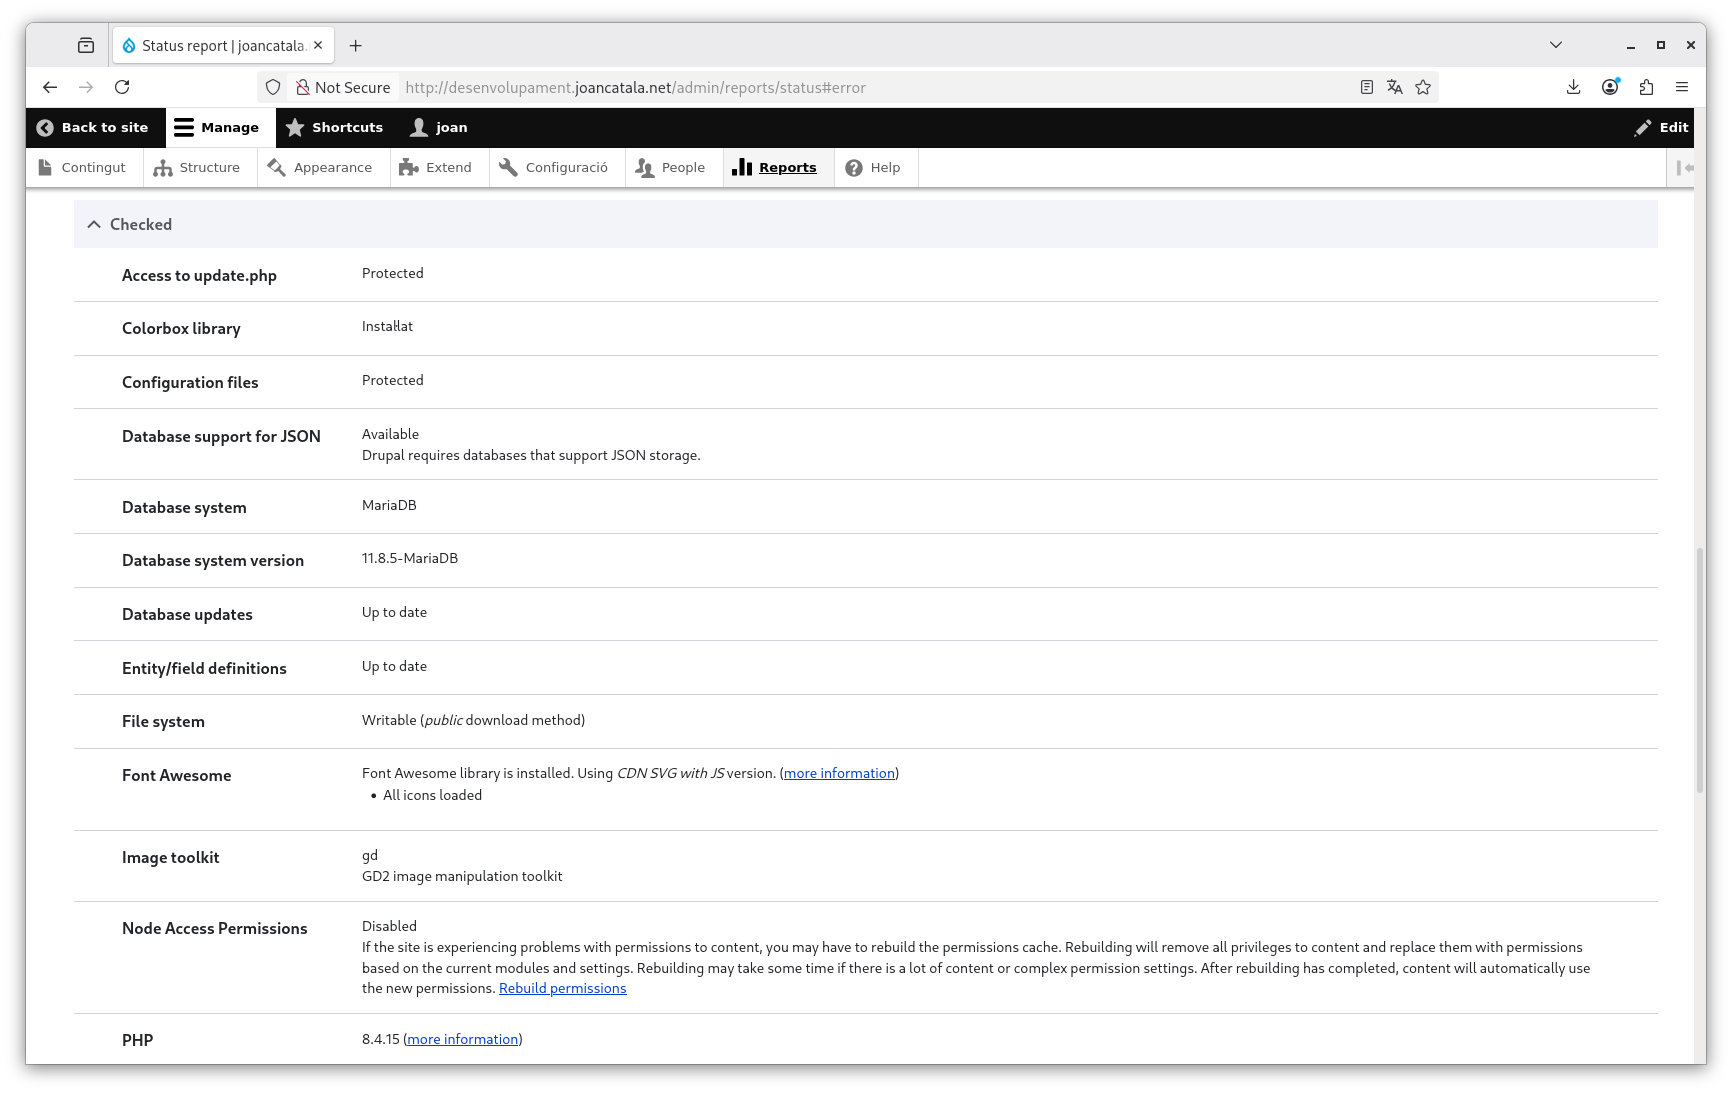Image resolution: width=1732 pixels, height=1093 pixels.
Task: Select the Appearance paint-roller icon
Action: pos(276,167)
